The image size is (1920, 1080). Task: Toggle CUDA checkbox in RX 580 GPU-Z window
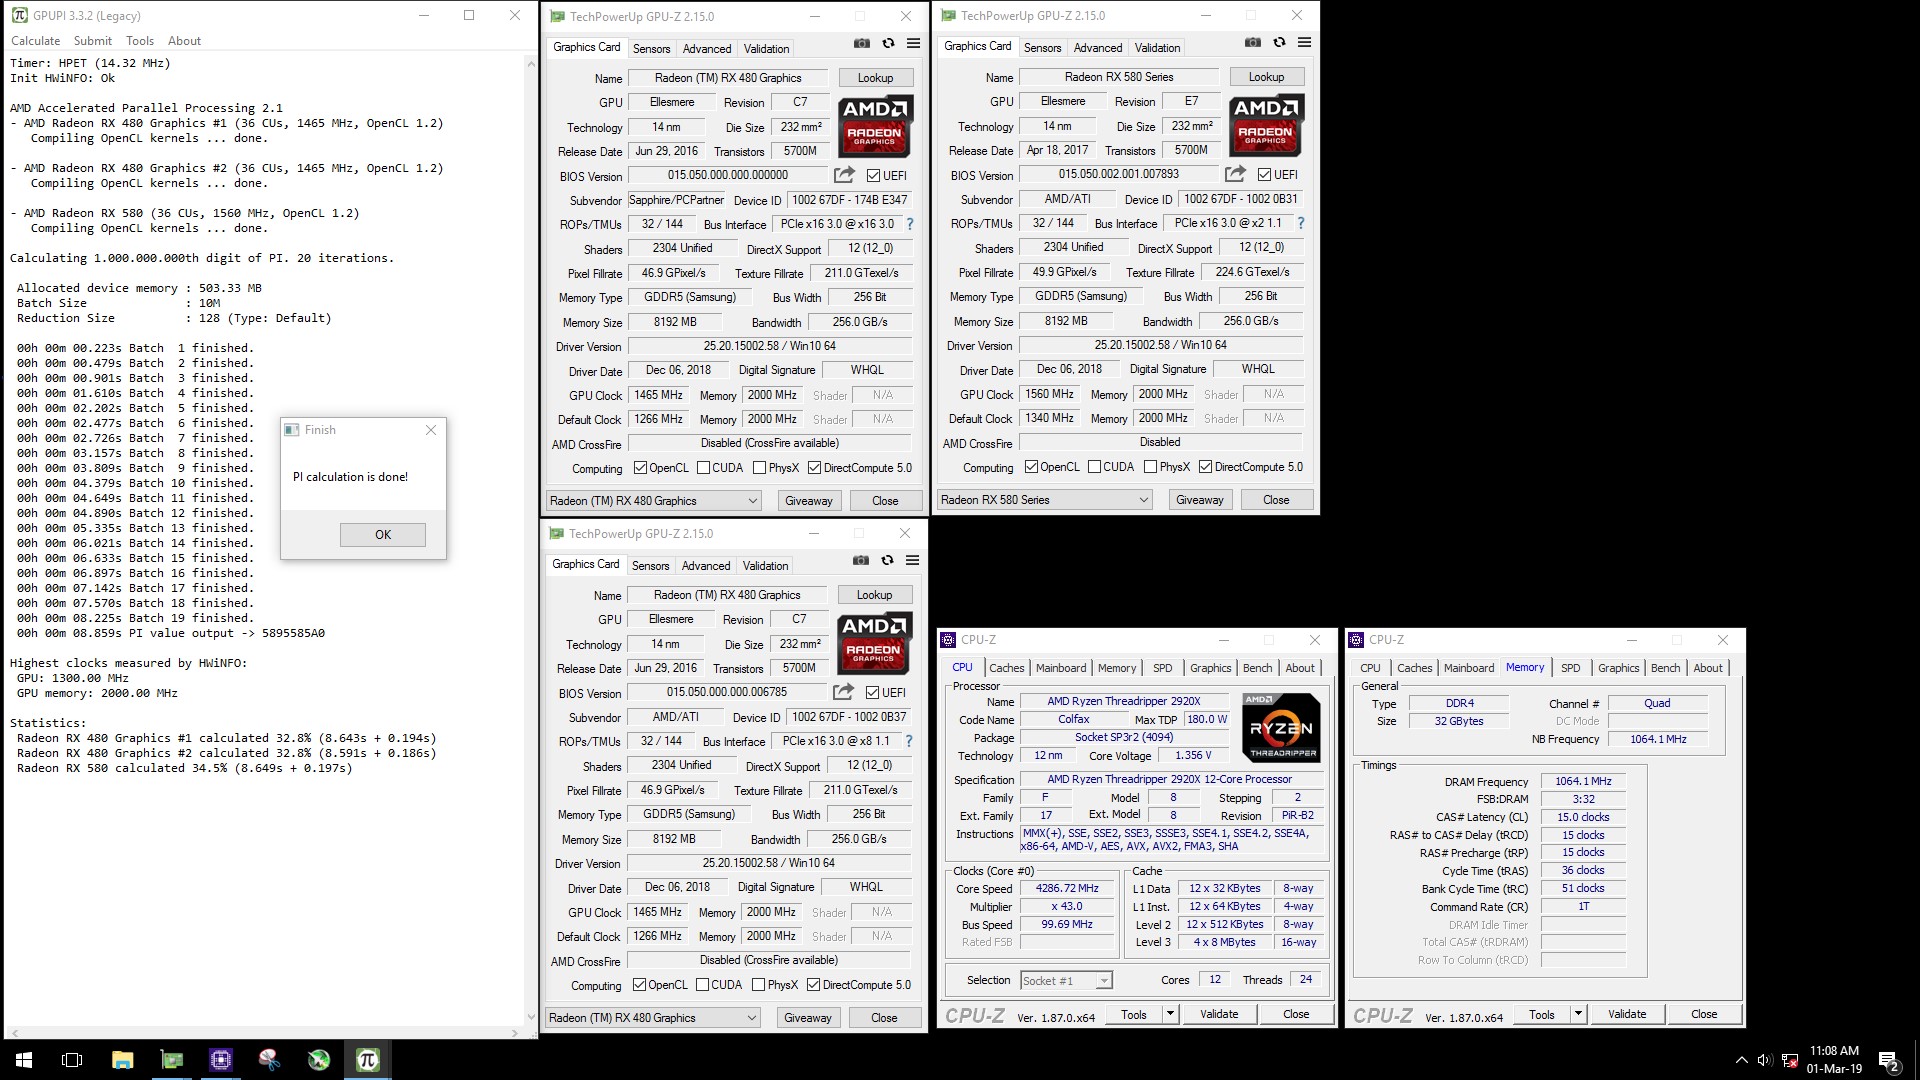pos(1094,467)
